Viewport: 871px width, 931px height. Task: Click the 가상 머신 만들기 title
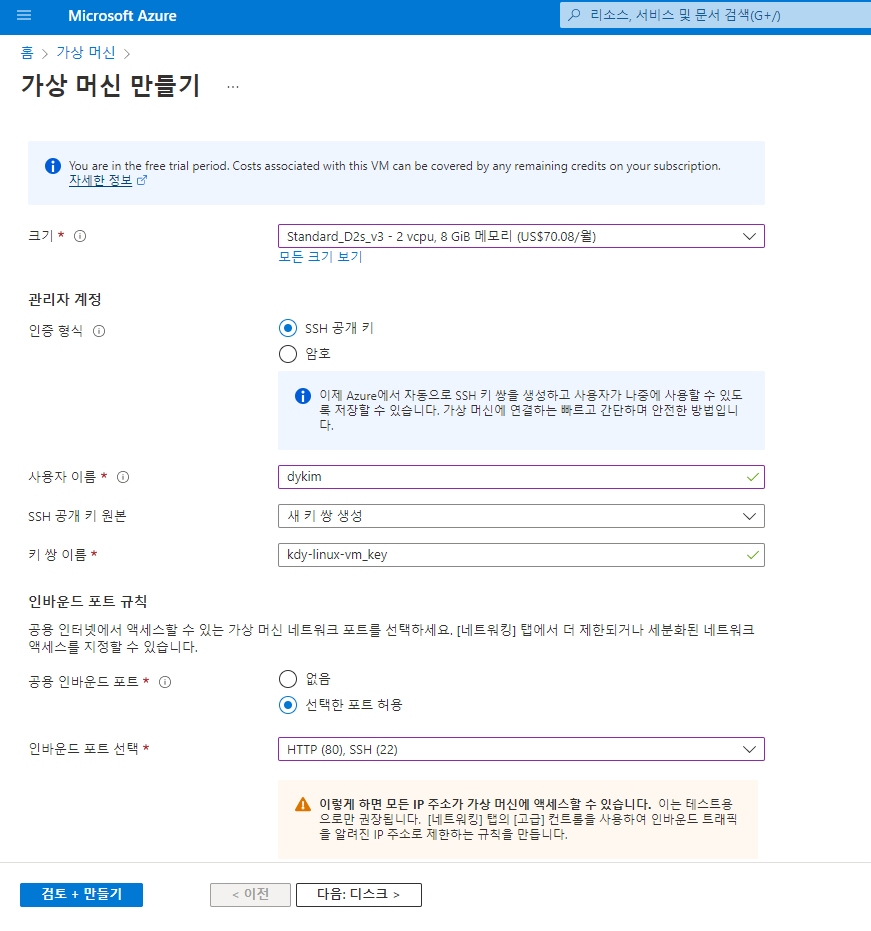(x=110, y=86)
